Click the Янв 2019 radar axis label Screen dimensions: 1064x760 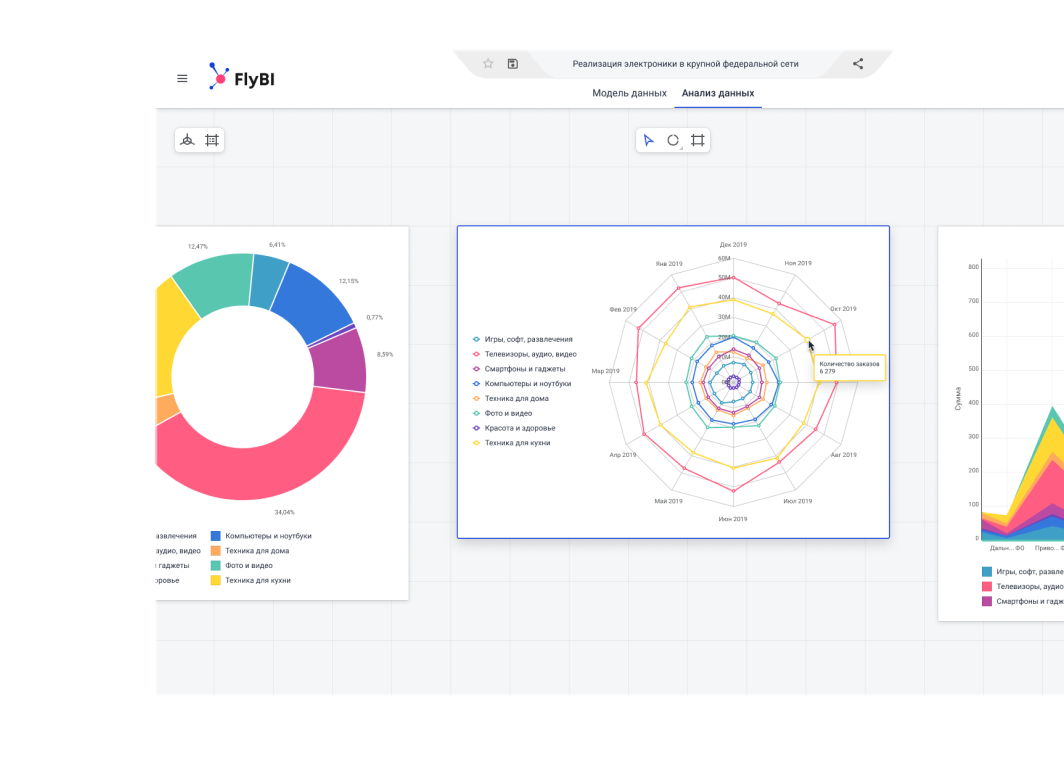[x=669, y=263]
